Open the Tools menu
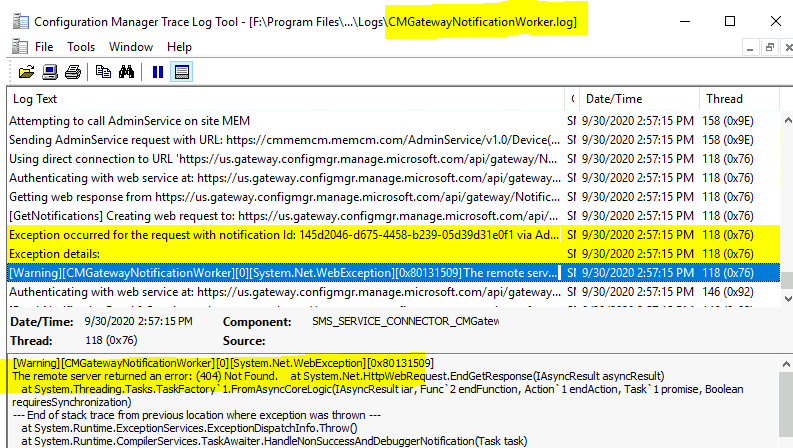 click(x=81, y=47)
